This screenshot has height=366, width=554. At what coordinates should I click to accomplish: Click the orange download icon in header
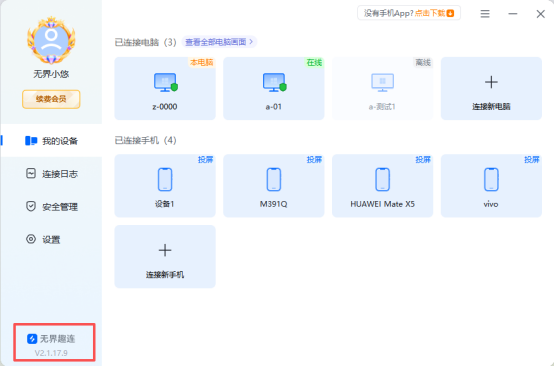point(450,13)
